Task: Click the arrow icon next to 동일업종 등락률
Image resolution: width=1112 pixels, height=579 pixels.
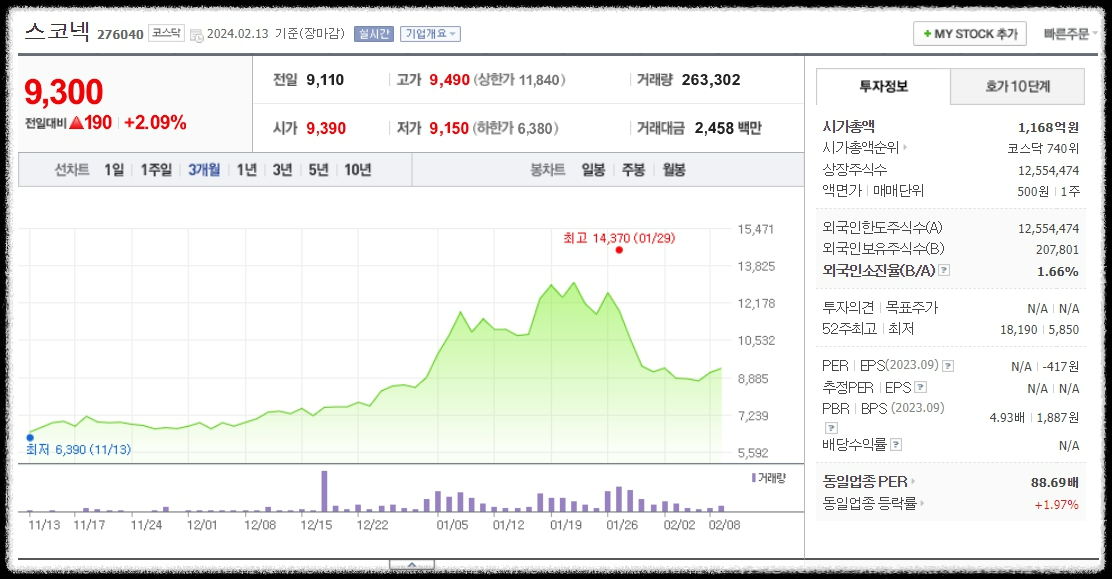Action: pyautogui.click(x=922, y=504)
